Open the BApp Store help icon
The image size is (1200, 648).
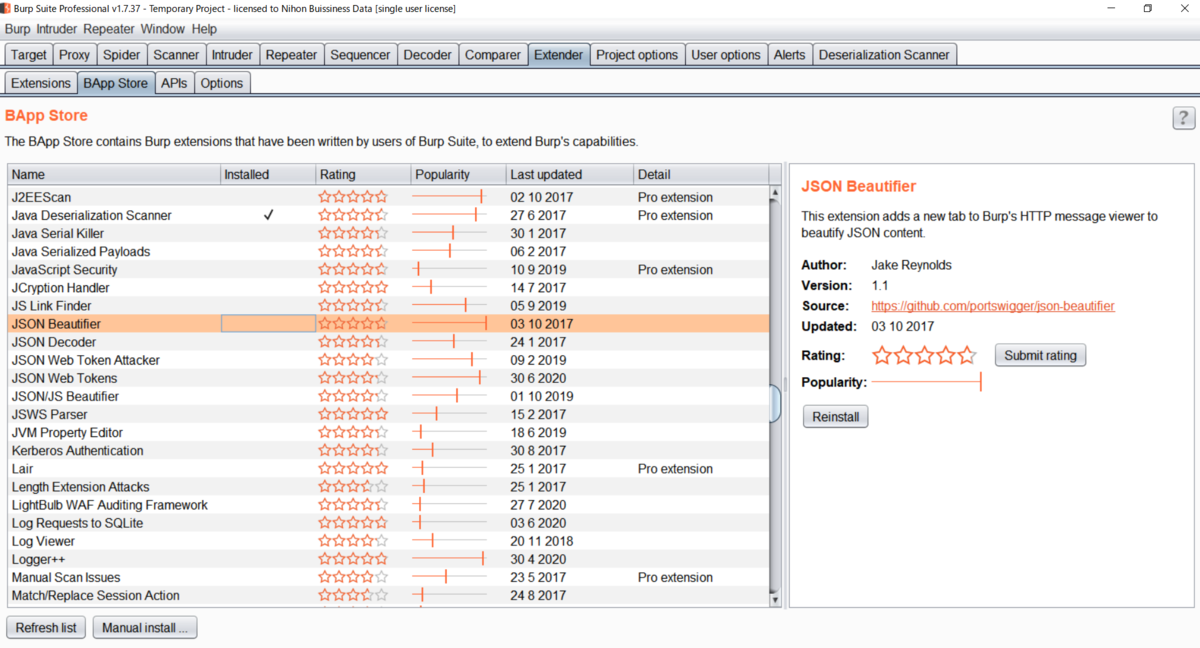pos(1183,118)
